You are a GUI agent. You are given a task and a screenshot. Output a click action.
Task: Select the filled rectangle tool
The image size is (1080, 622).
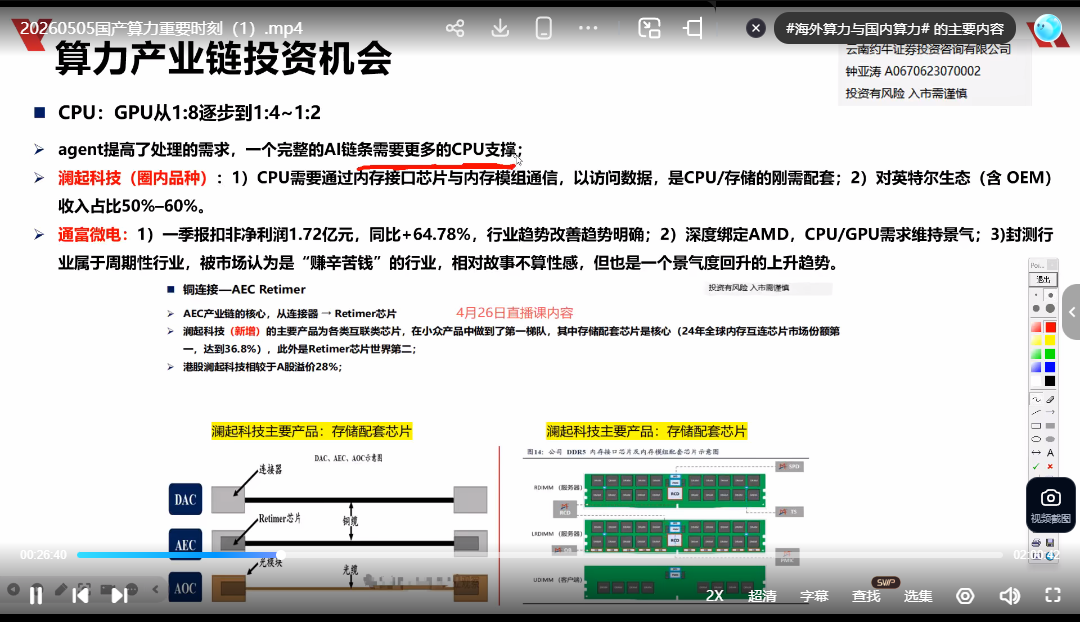1050,426
